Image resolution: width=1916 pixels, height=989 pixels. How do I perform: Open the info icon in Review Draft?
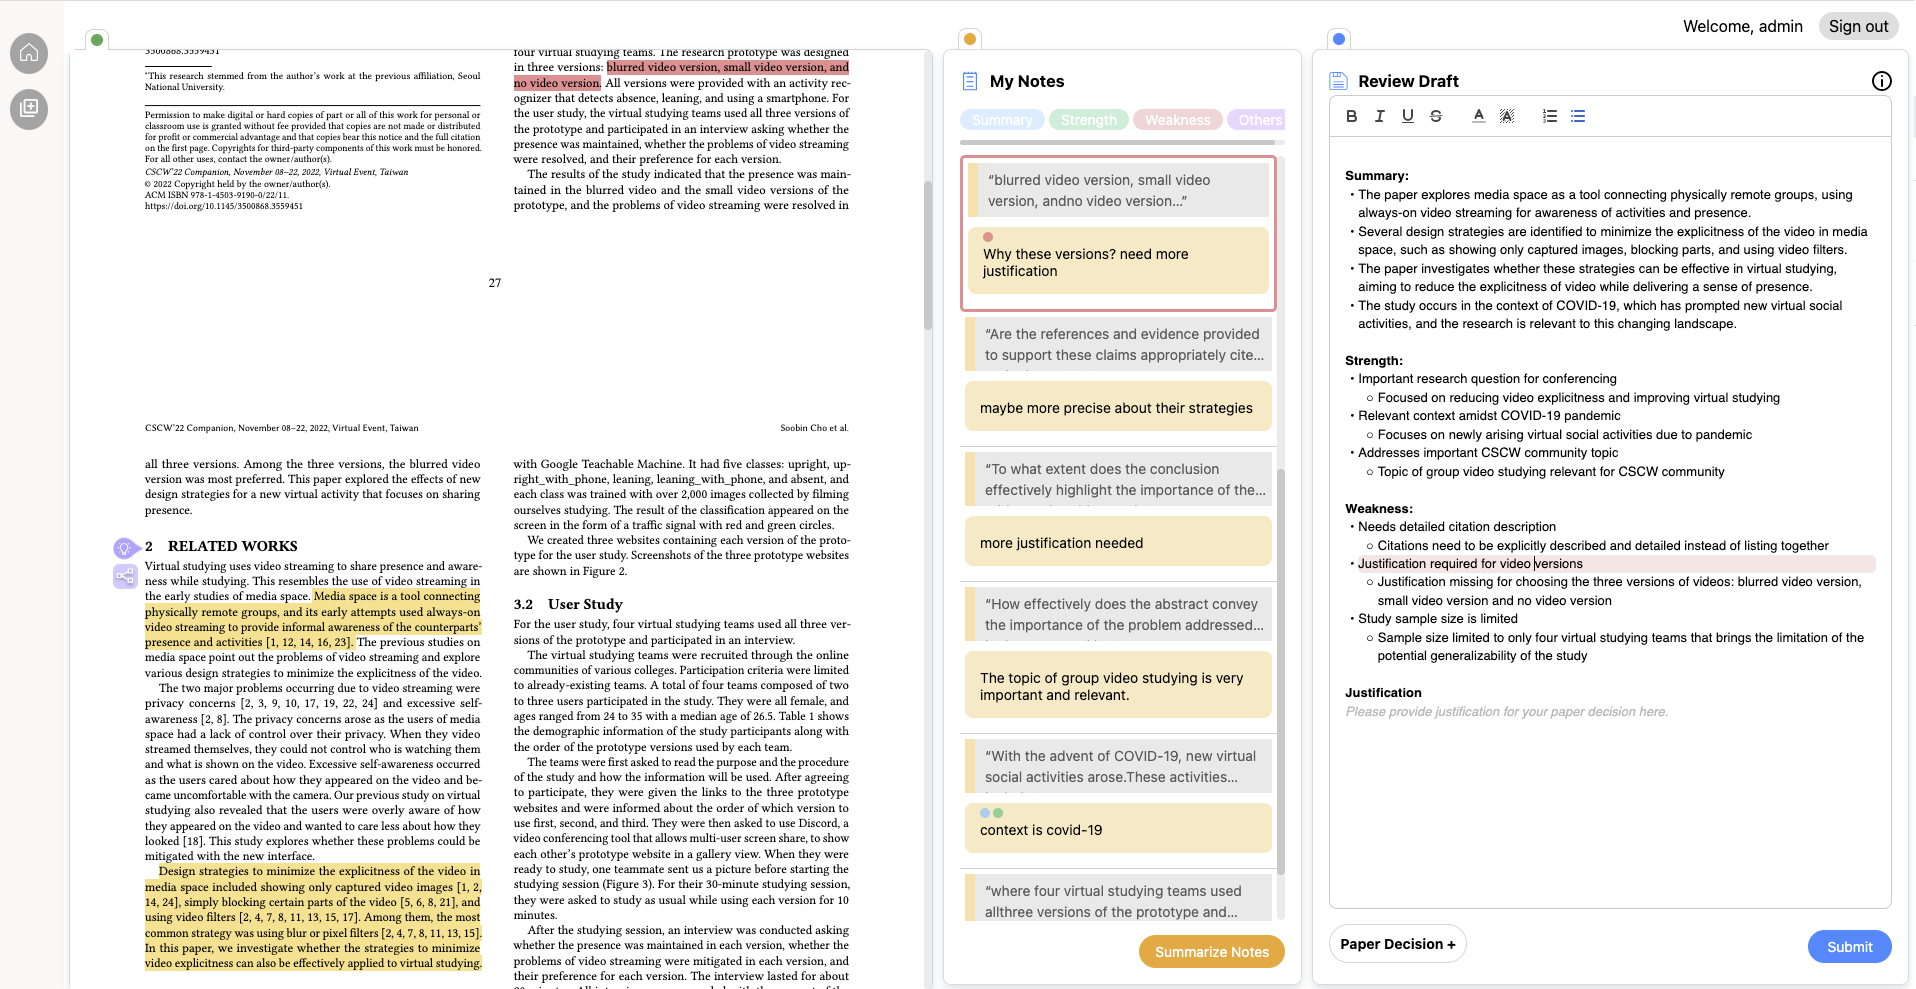pos(1881,81)
